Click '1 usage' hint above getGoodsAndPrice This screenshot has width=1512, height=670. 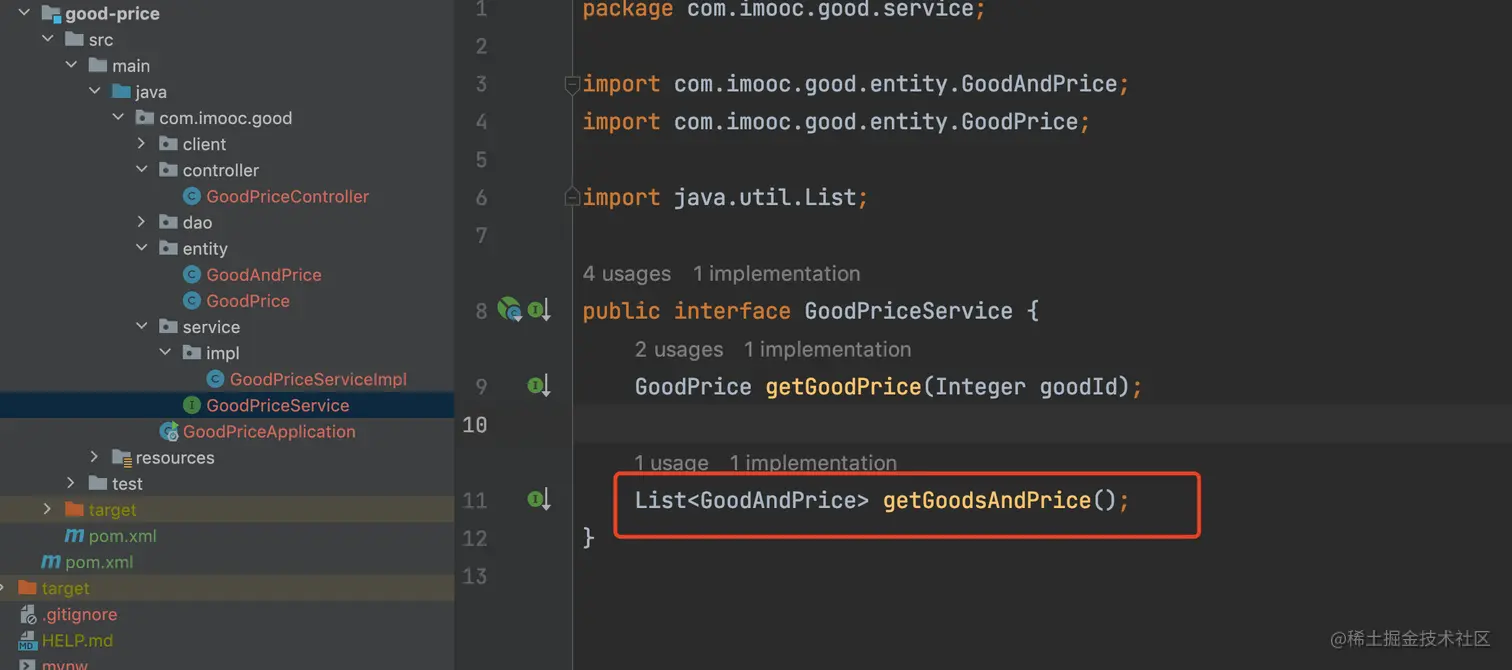click(672, 463)
